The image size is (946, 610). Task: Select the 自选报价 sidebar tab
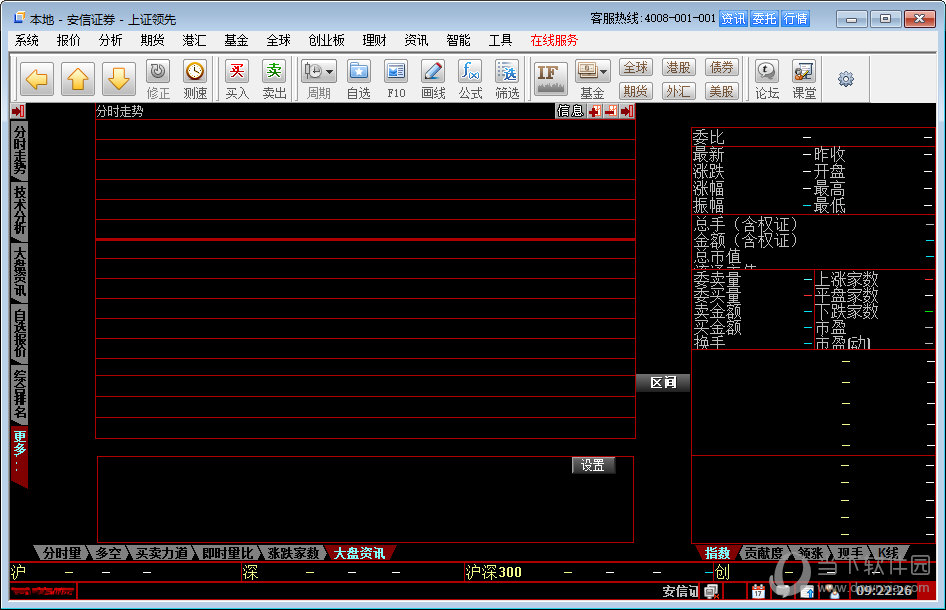[x=20, y=333]
